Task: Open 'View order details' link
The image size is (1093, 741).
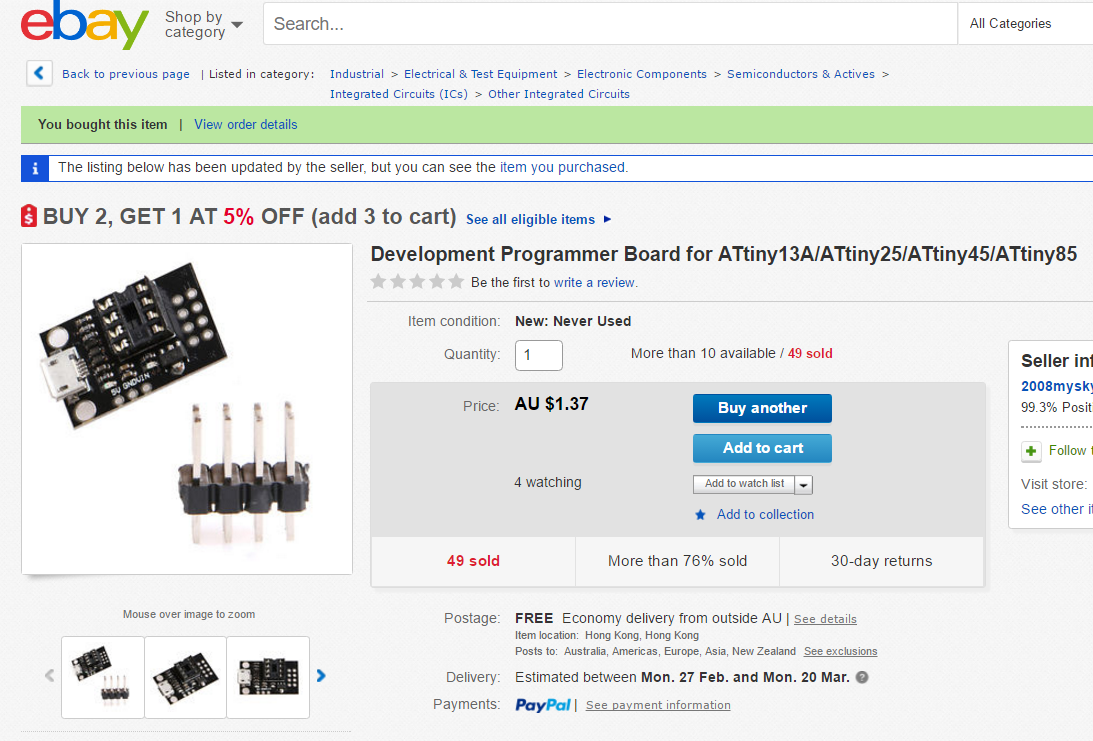Action: pyautogui.click(x=245, y=124)
